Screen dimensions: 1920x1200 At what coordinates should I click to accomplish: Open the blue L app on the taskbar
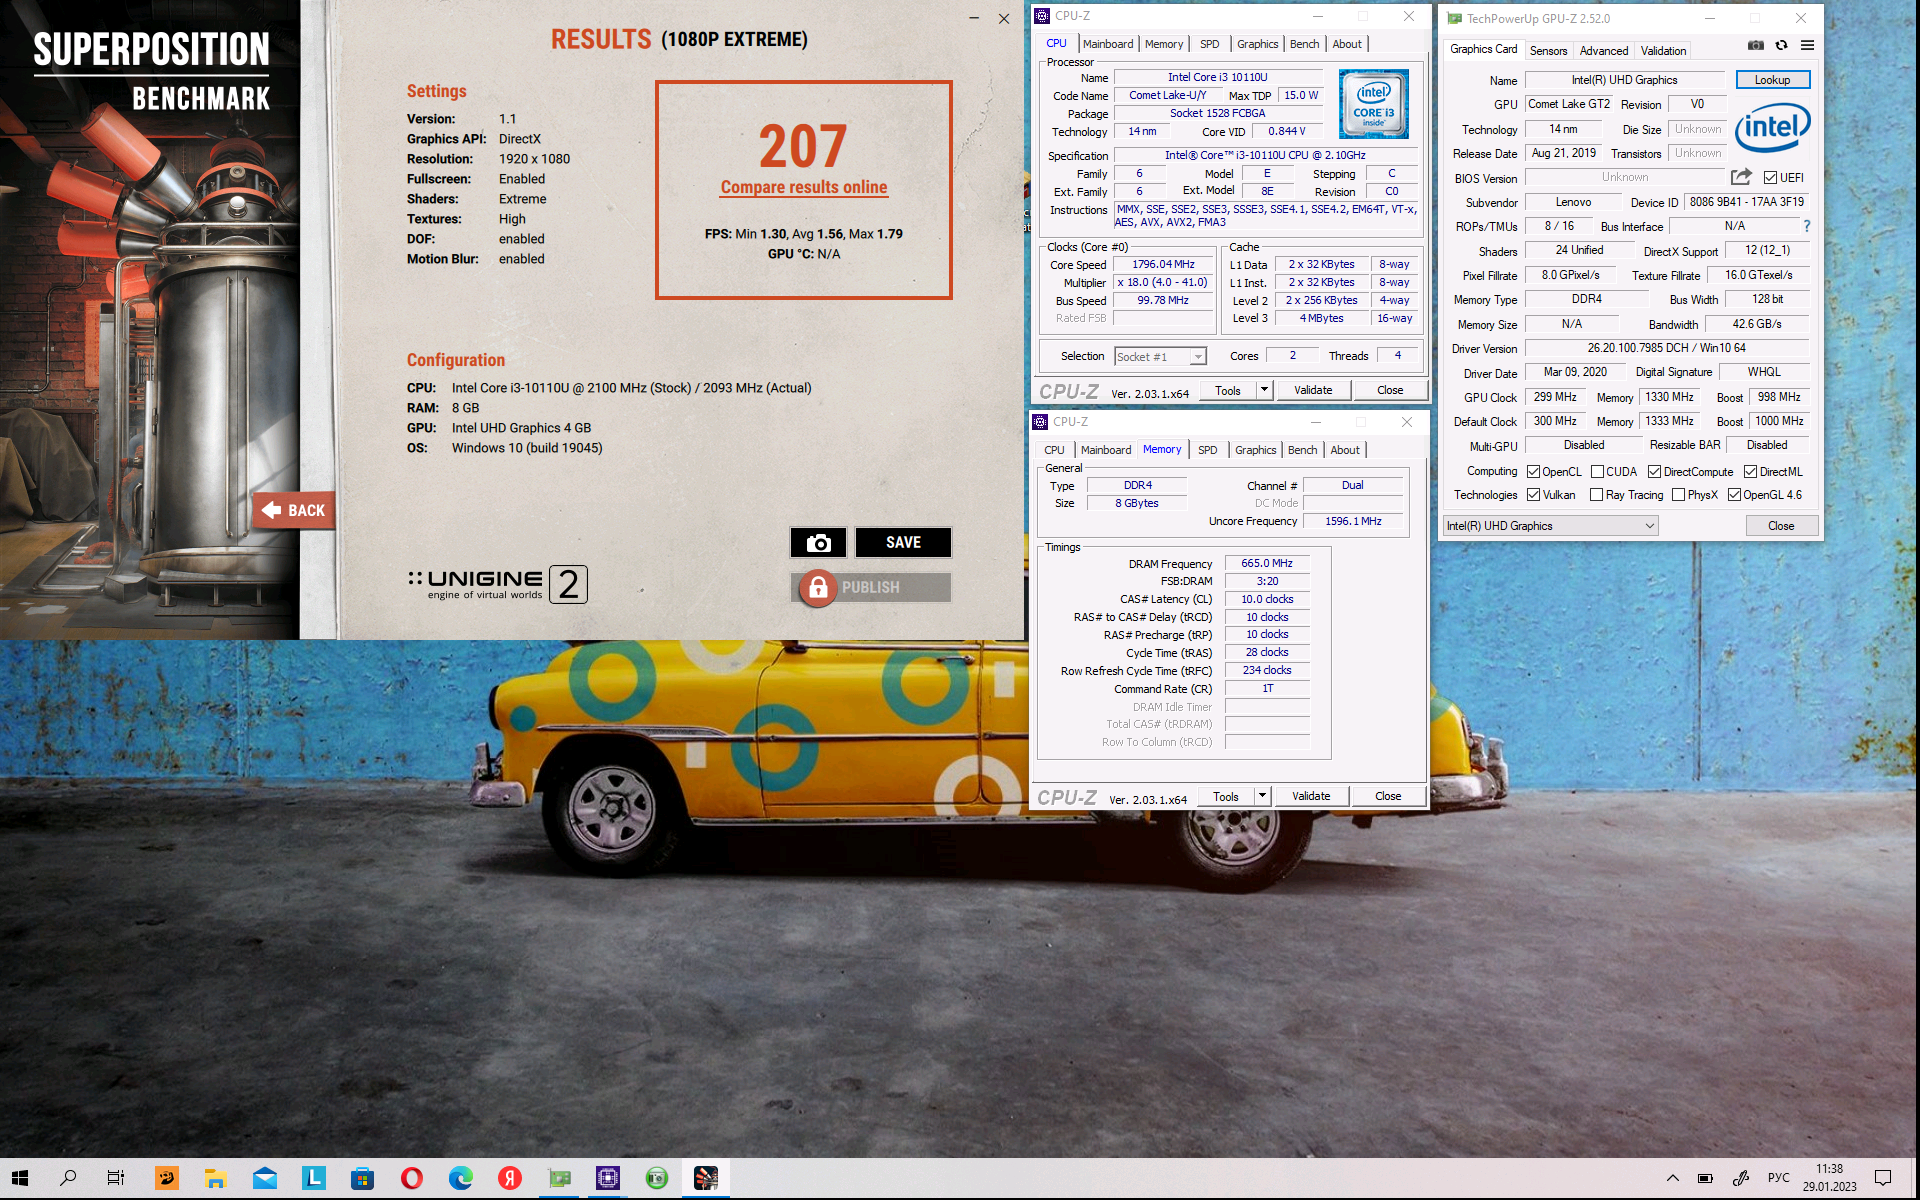[x=313, y=1178]
